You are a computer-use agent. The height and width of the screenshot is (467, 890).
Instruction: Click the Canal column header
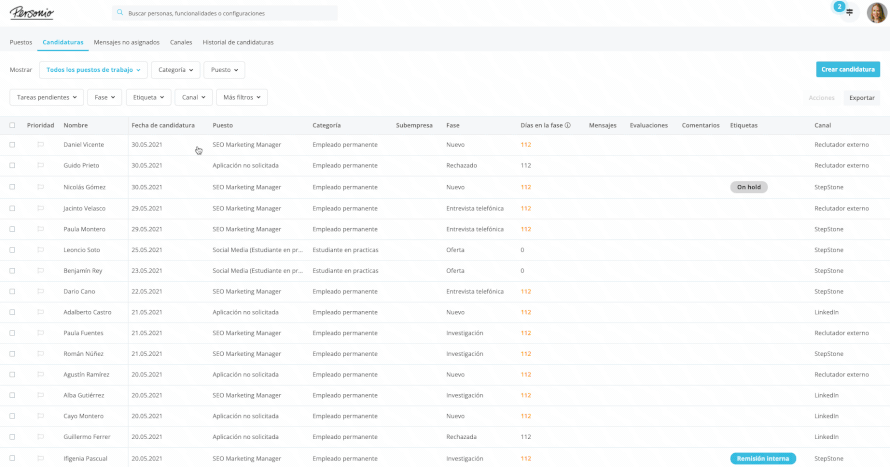pyautogui.click(x=822, y=125)
